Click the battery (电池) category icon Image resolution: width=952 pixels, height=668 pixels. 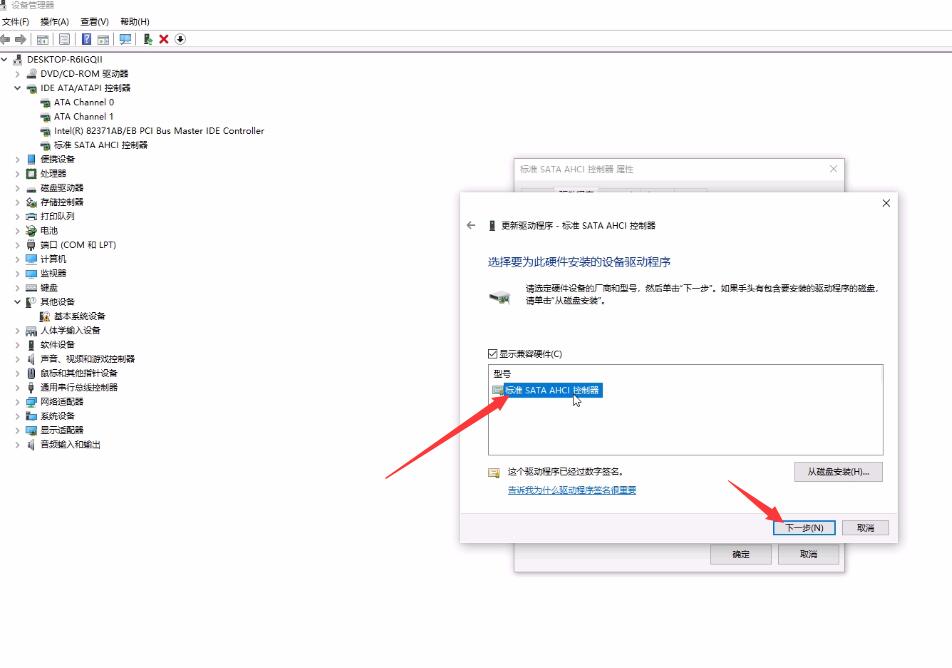pos(32,231)
